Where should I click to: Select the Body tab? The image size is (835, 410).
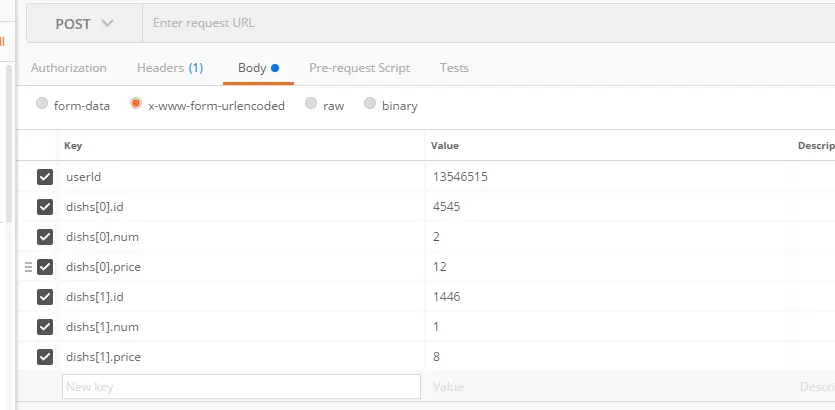258,68
